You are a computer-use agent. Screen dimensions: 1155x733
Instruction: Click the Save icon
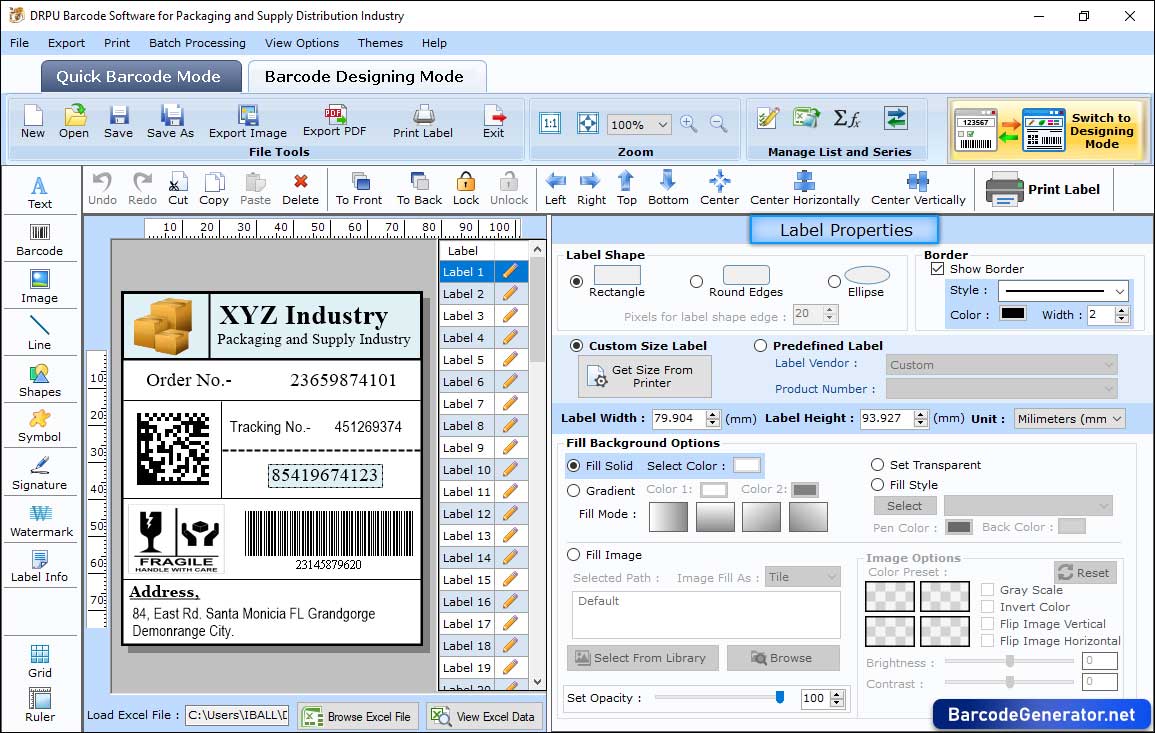tap(119, 122)
